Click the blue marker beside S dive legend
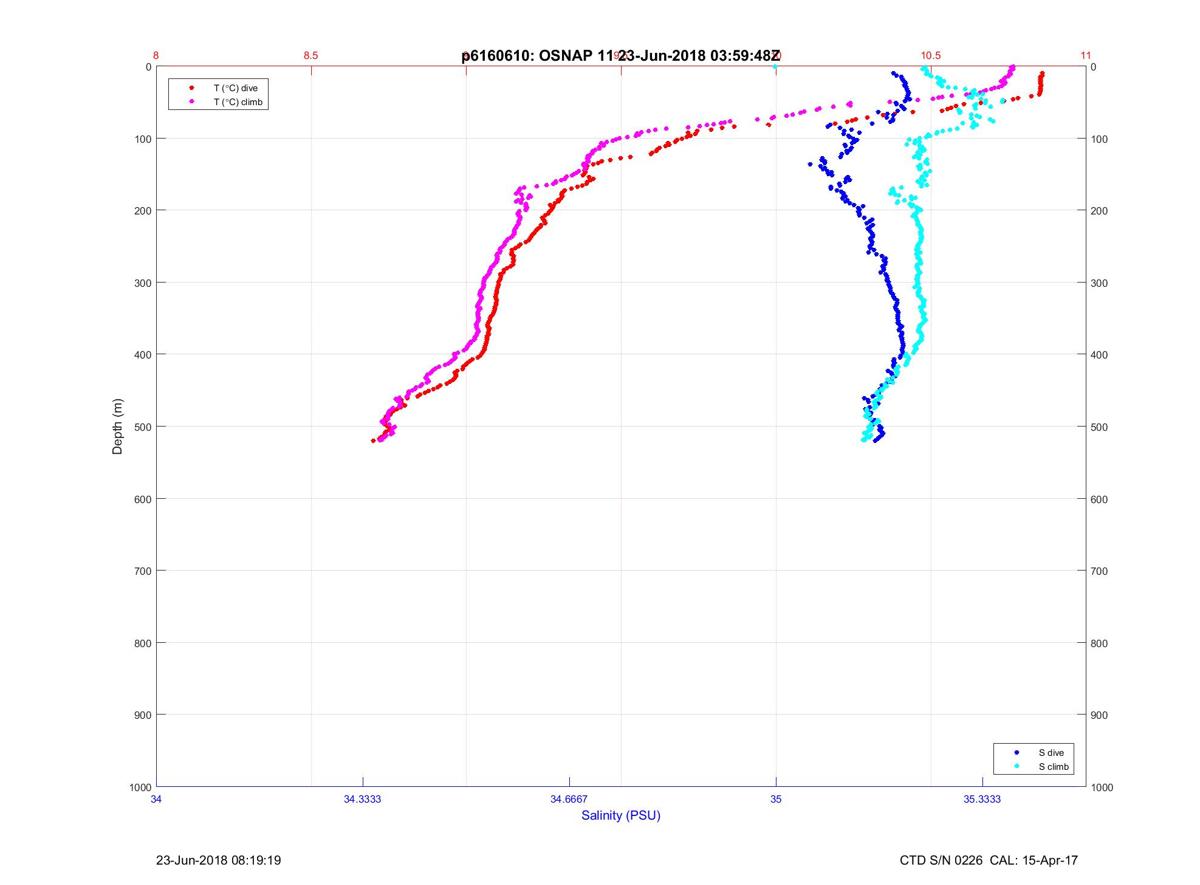Viewport: 1200px width, 885px height. [x=1016, y=752]
